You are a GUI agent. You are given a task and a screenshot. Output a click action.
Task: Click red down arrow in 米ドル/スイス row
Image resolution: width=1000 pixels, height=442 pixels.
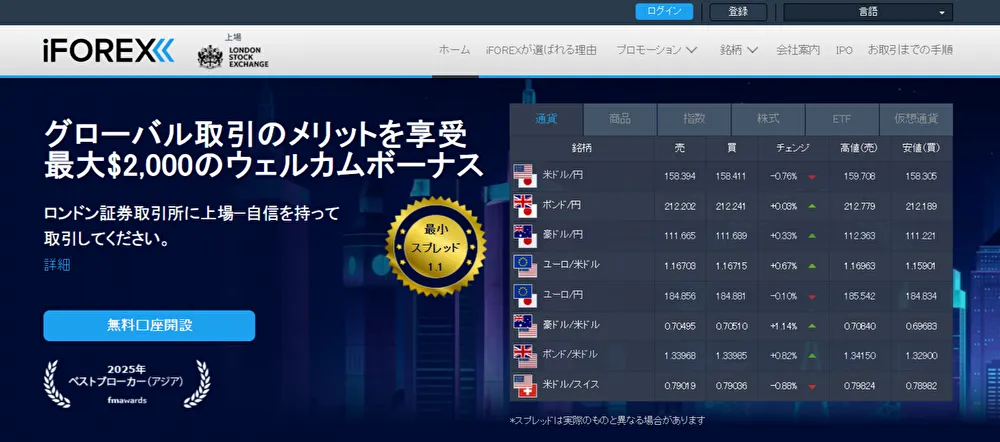(x=812, y=387)
